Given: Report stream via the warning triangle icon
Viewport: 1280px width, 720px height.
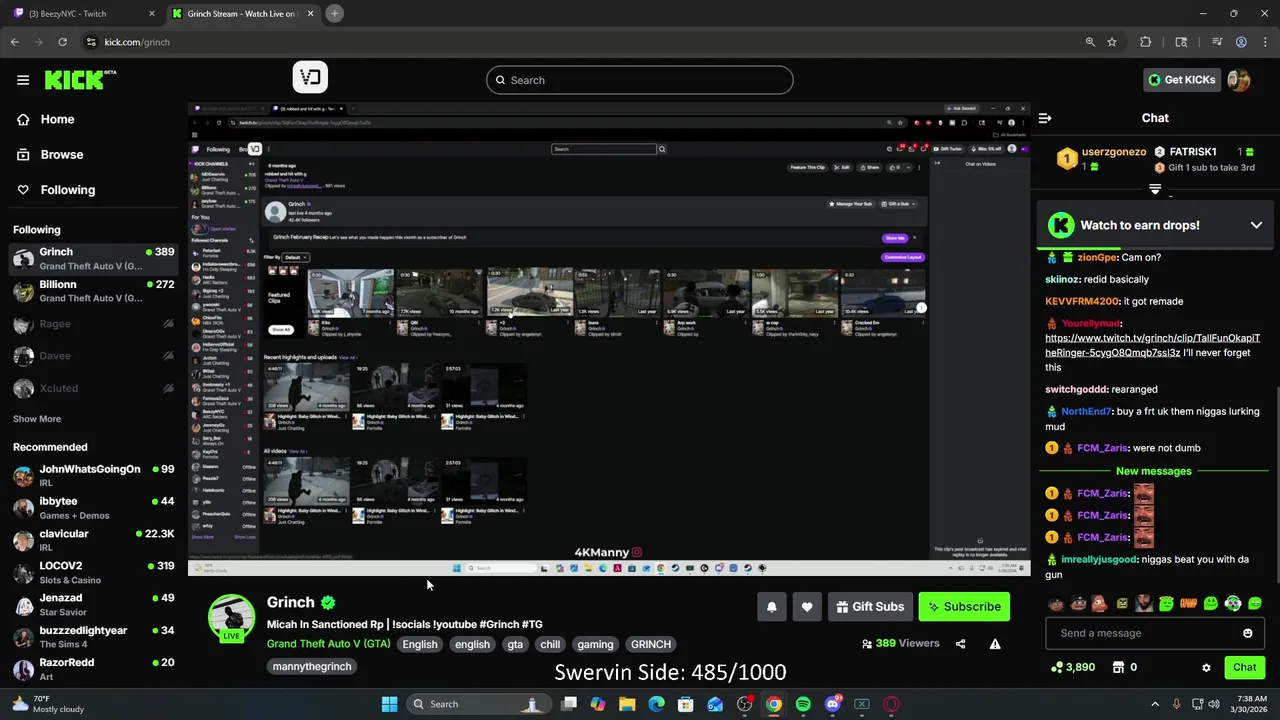Looking at the screenshot, I should (x=995, y=644).
